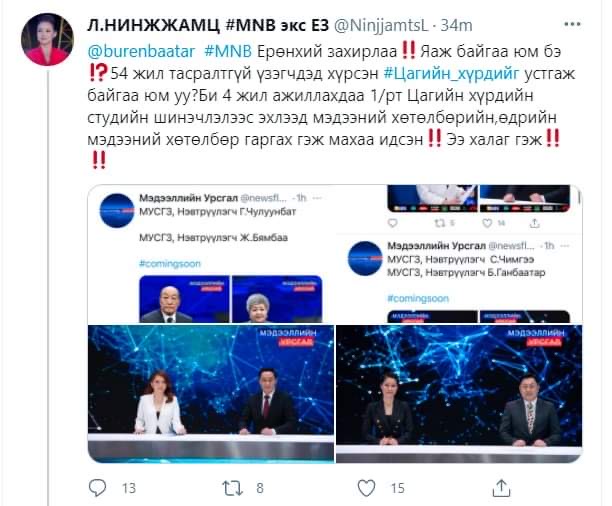612x506 pixels.
Task: Open the bottom-left studio photo with two anchors
Action: coord(211,394)
